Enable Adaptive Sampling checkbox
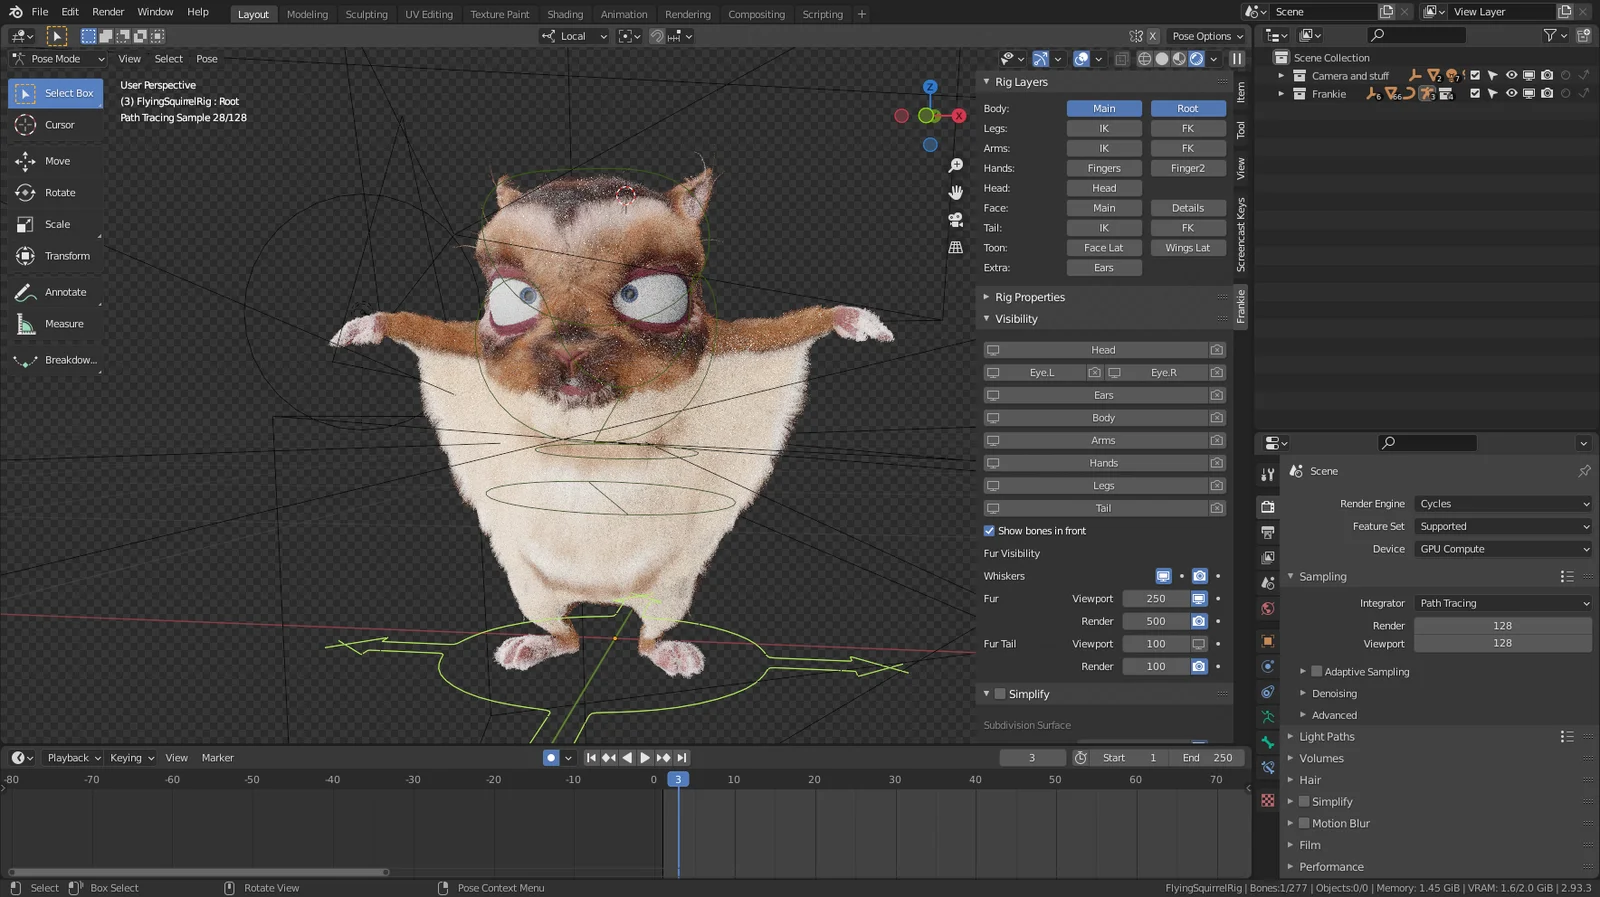Image resolution: width=1600 pixels, height=897 pixels. tap(1317, 672)
